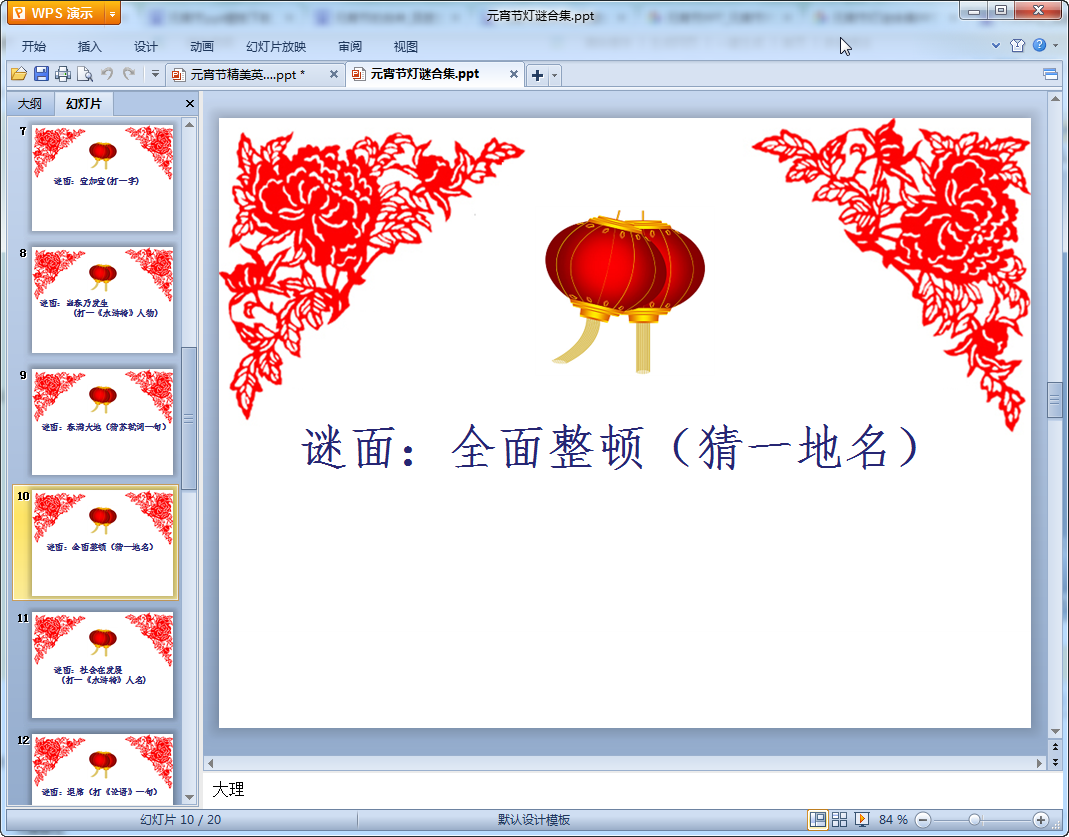Expand the dropdown arrow beside help icon
Screen dimensions: 1069x837
[x=1055, y=46]
